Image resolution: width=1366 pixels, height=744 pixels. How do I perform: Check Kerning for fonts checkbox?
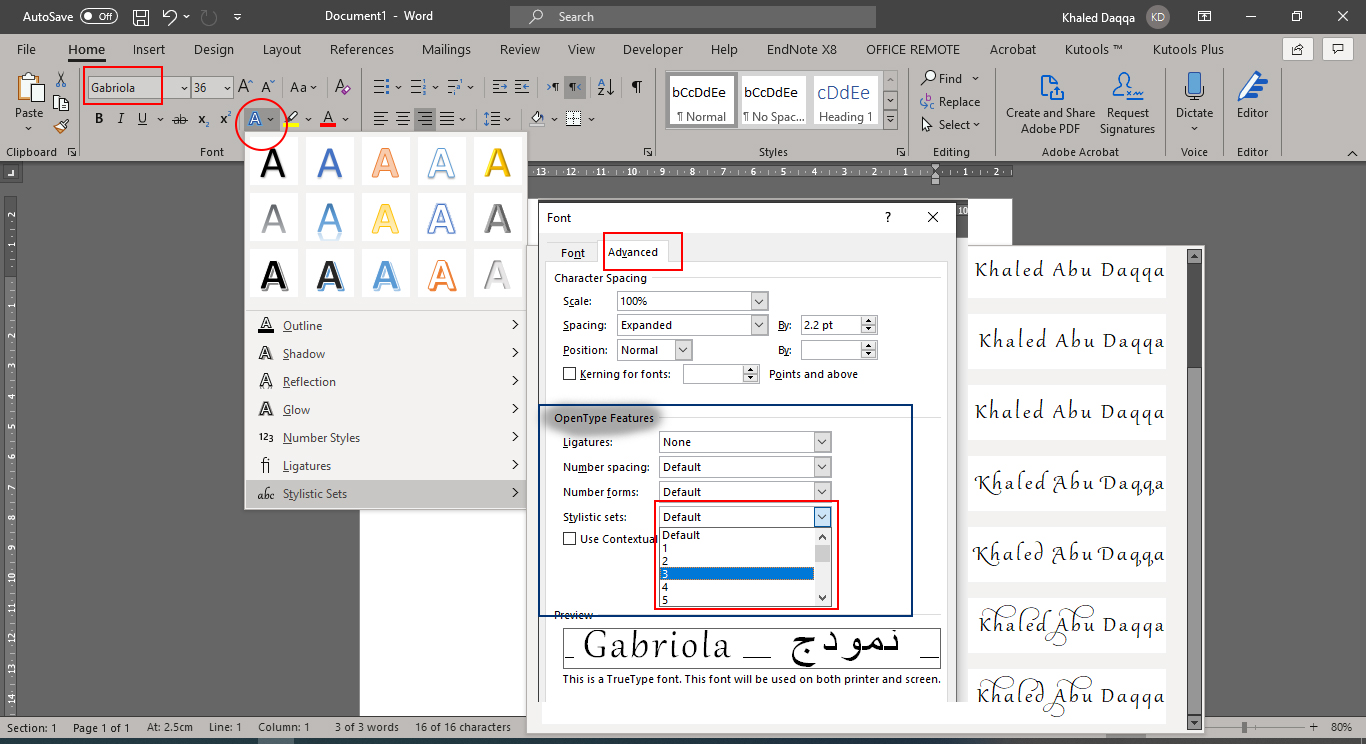[x=570, y=374]
